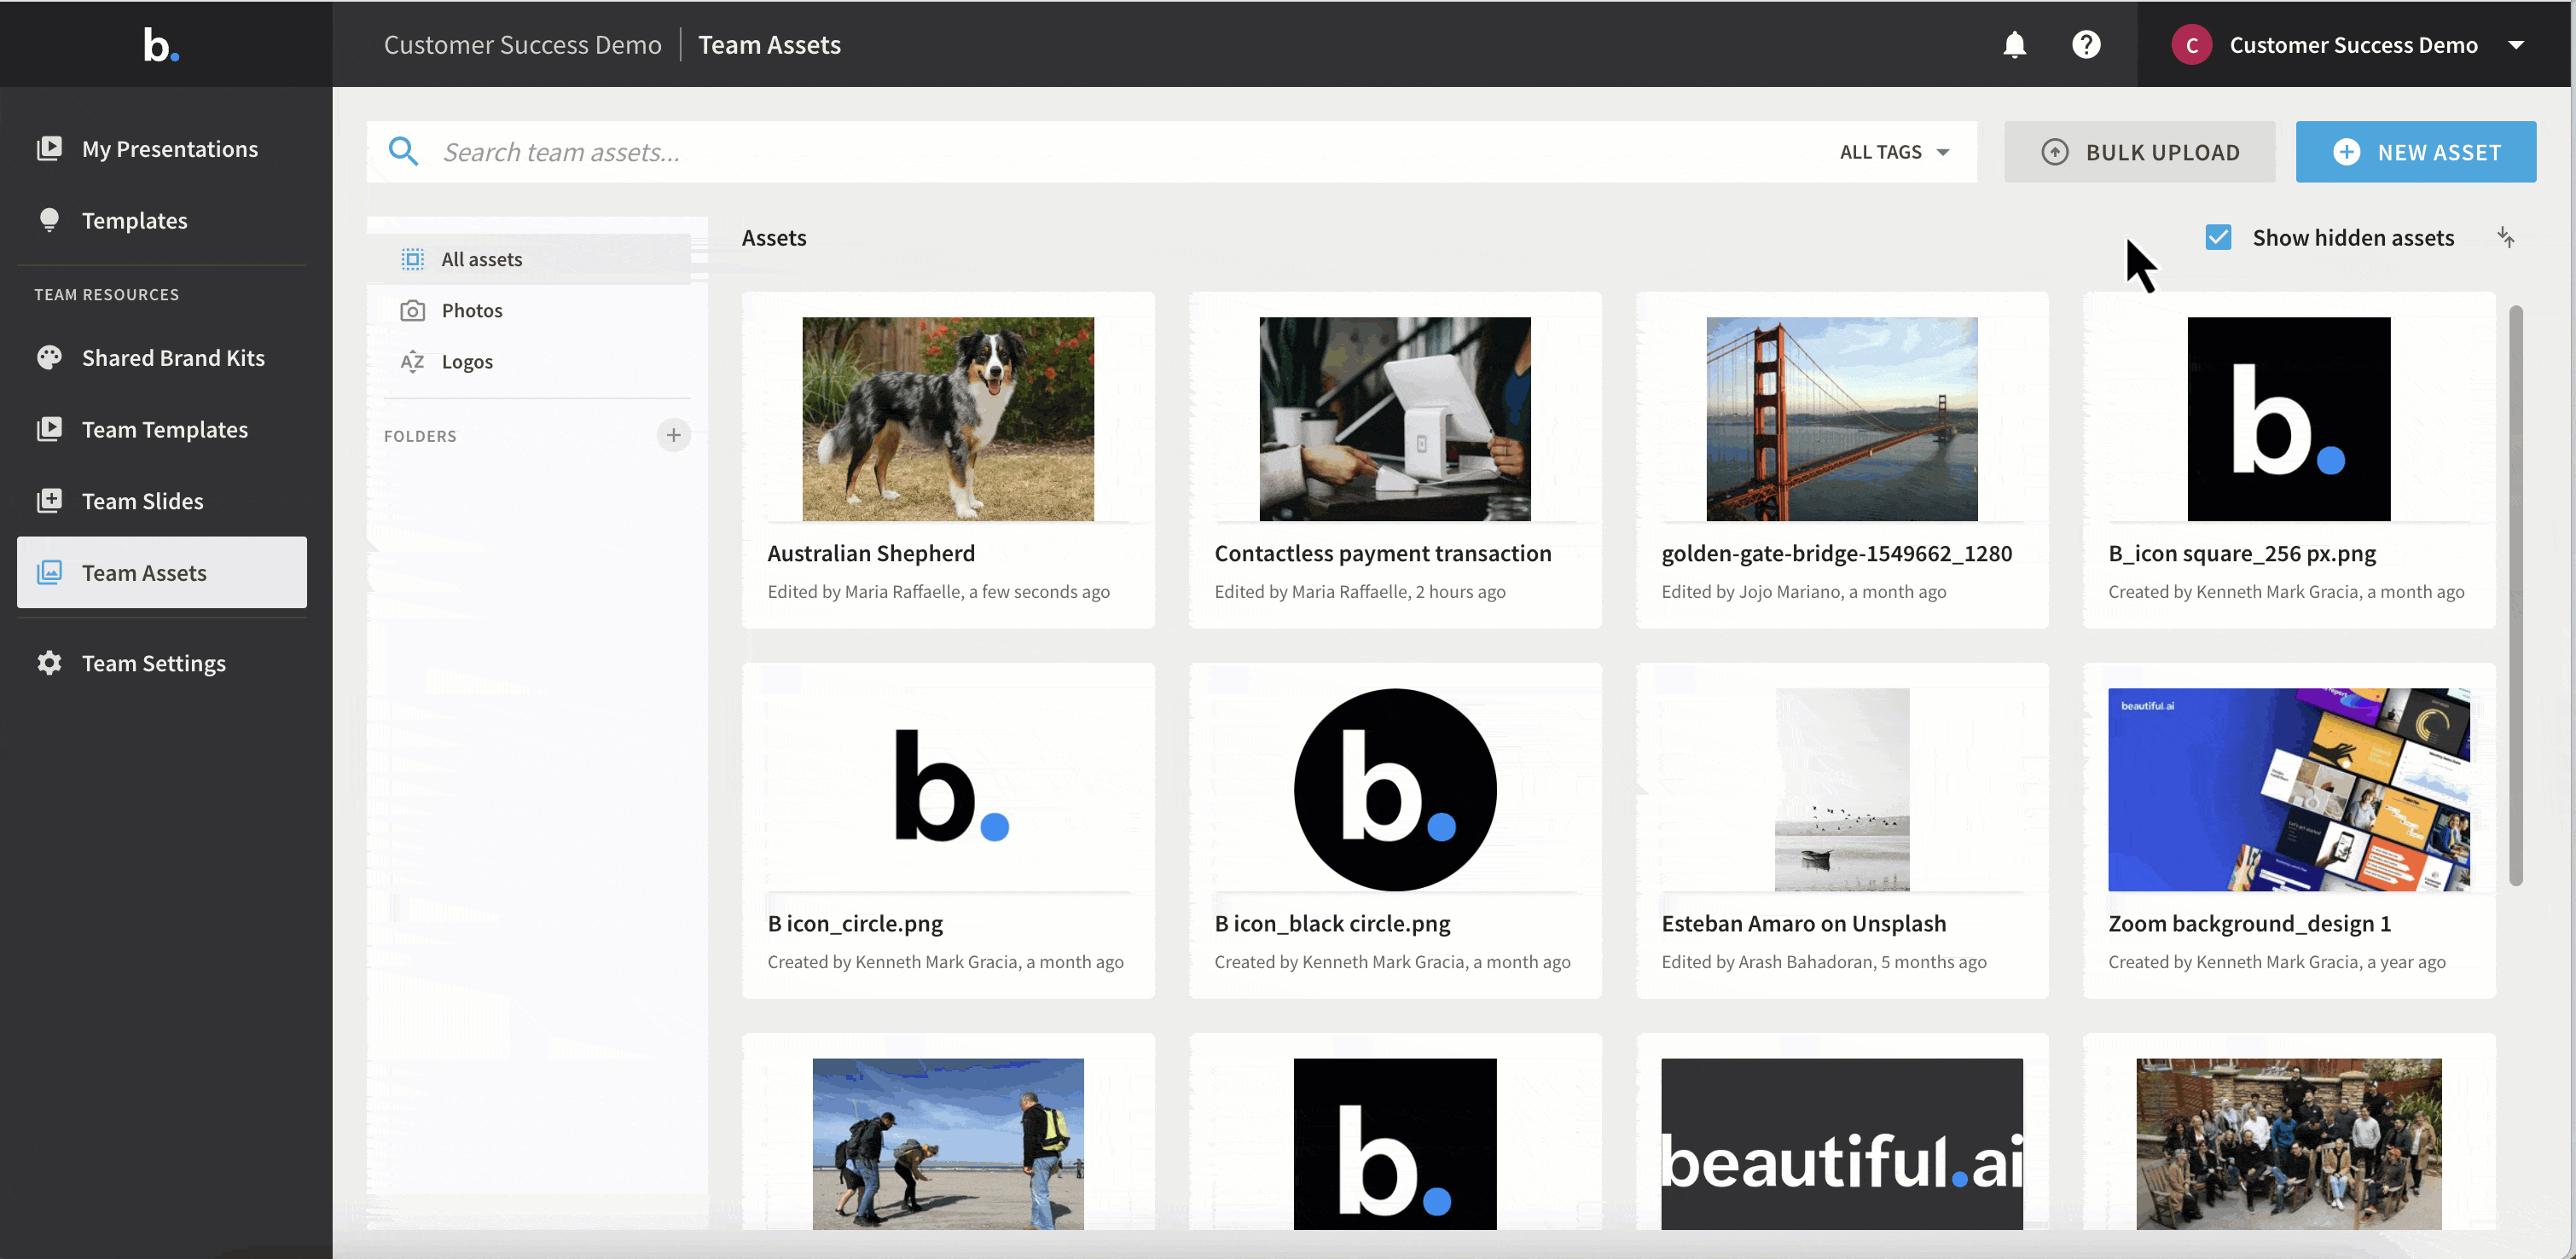
Task: Add a new folder with plus icon
Action: [673, 435]
